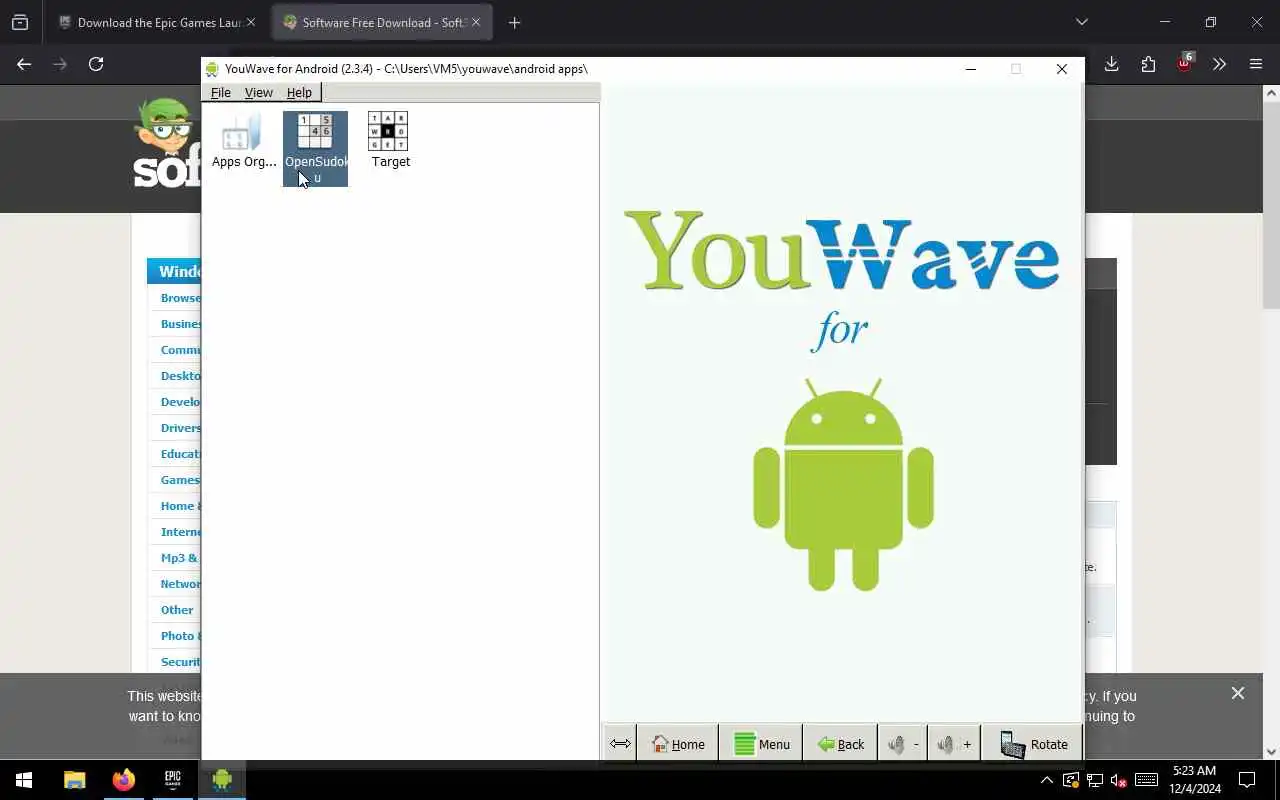This screenshot has width=1280, height=800.
Task: Open File Explorer from the taskbar
Action: [74, 780]
